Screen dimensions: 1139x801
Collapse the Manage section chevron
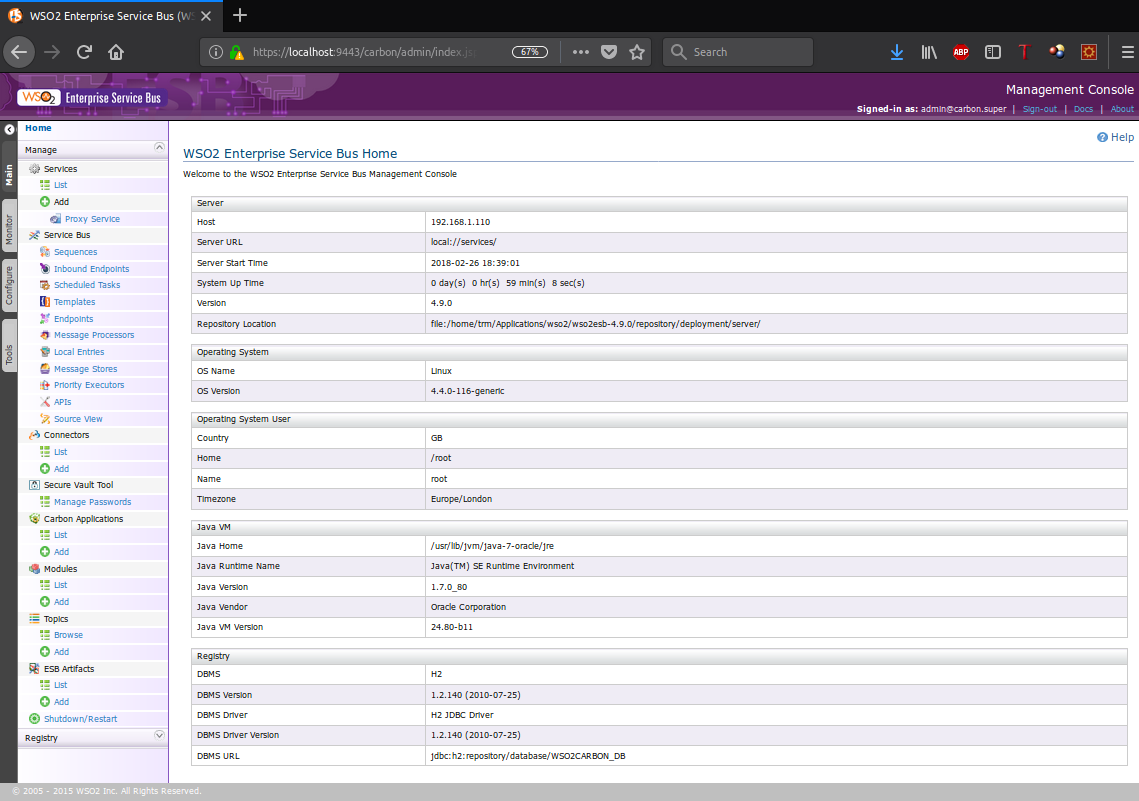pyautogui.click(x=159, y=148)
